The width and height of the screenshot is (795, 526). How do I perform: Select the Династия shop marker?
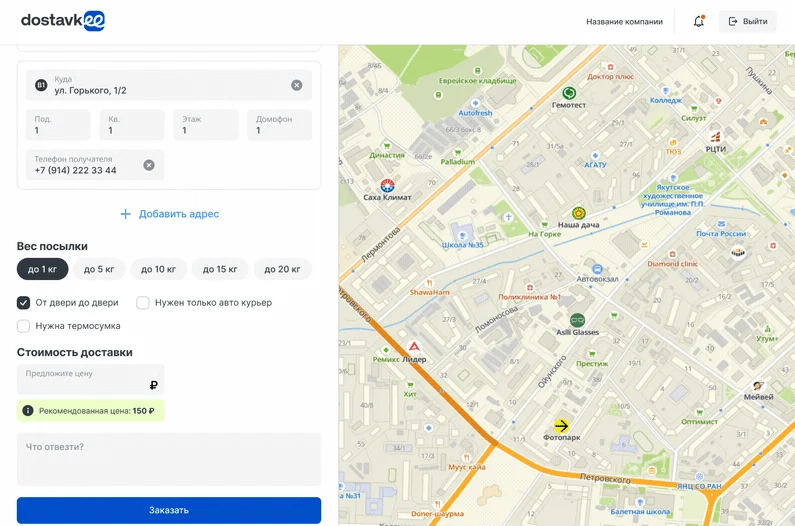click(387, 146)
